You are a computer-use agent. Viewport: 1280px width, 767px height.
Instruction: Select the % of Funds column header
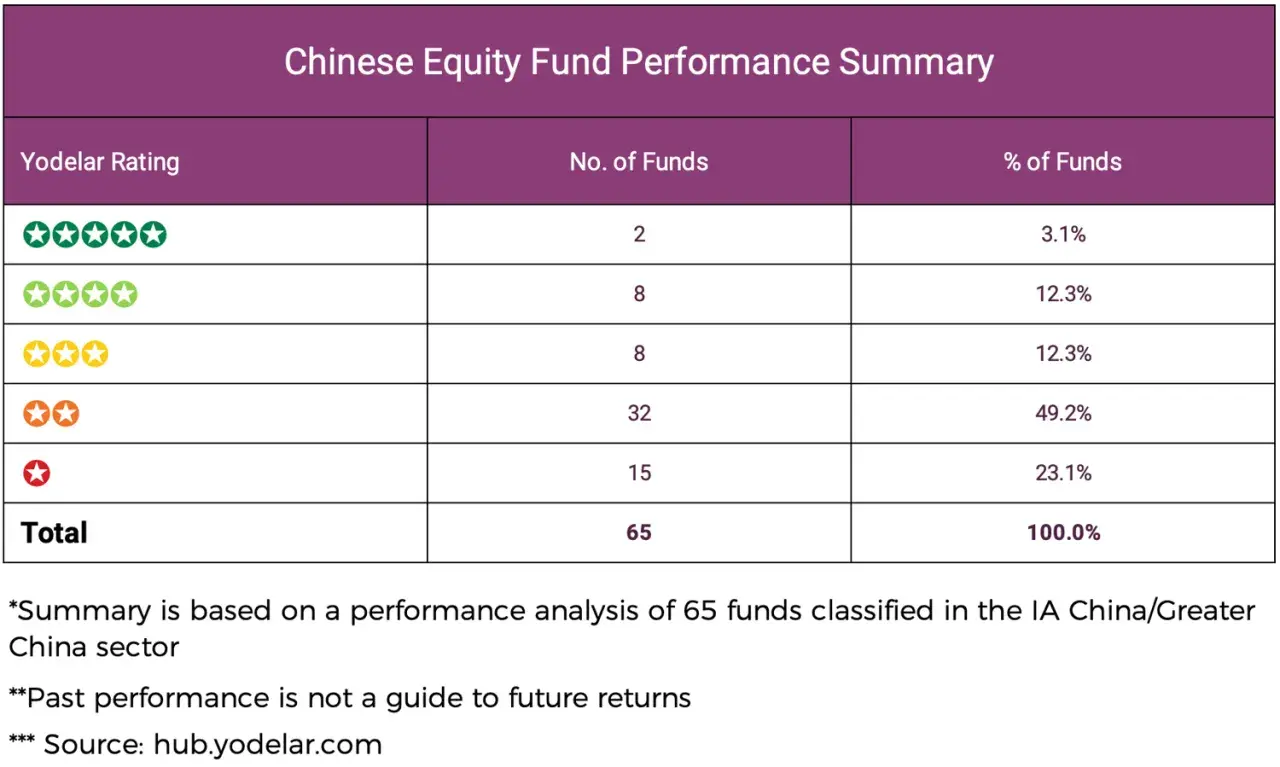tap(1063, 162)
